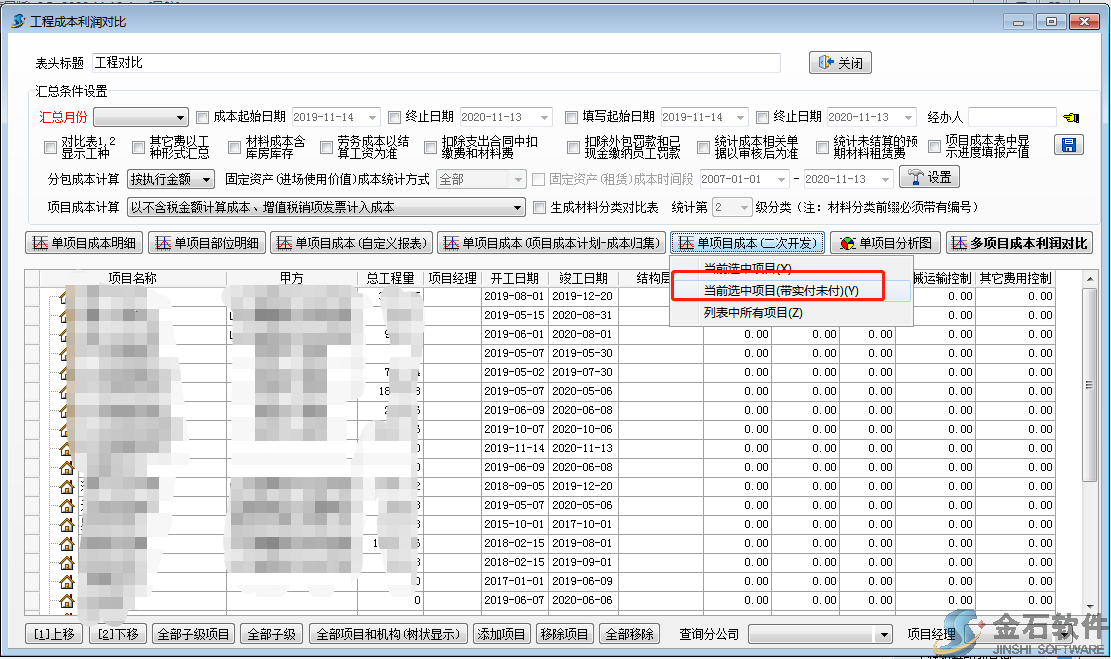Click 关闭 button with exit icon
This screenshot has height=659, width=1111.
pyautogui.click(x=840, y=63)
